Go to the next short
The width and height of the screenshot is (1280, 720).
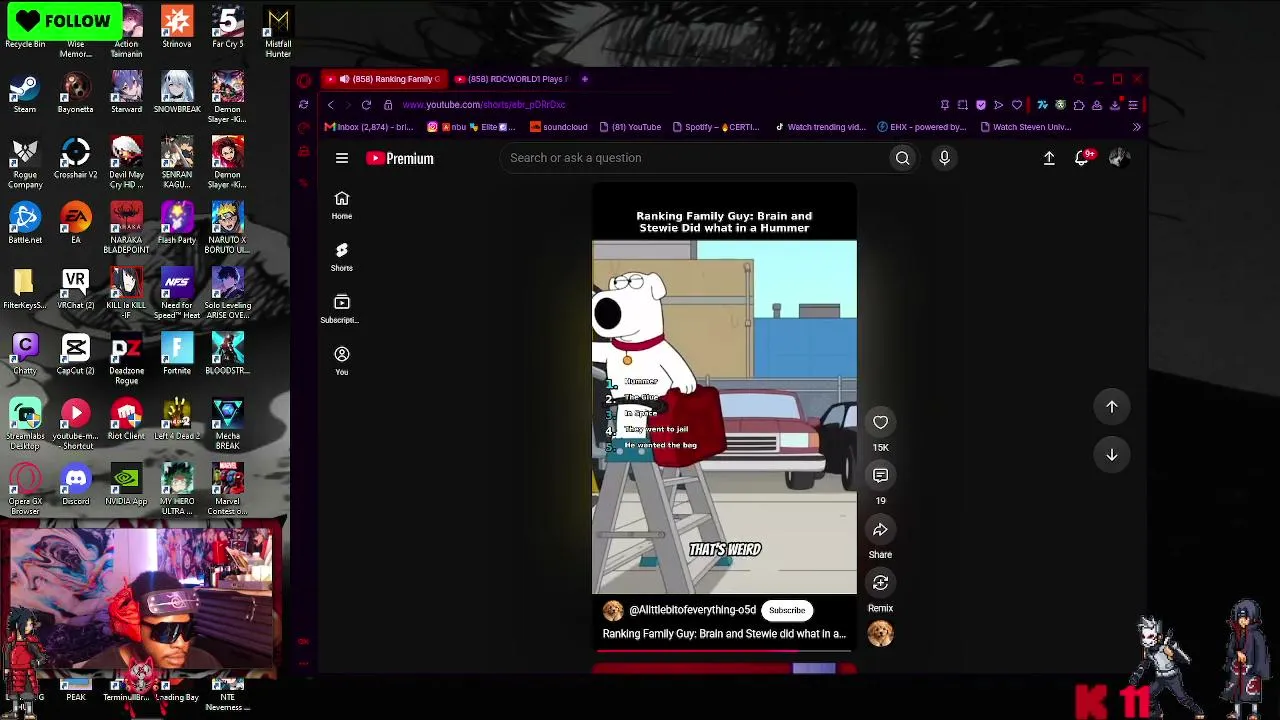click(x=1112, y=455)
